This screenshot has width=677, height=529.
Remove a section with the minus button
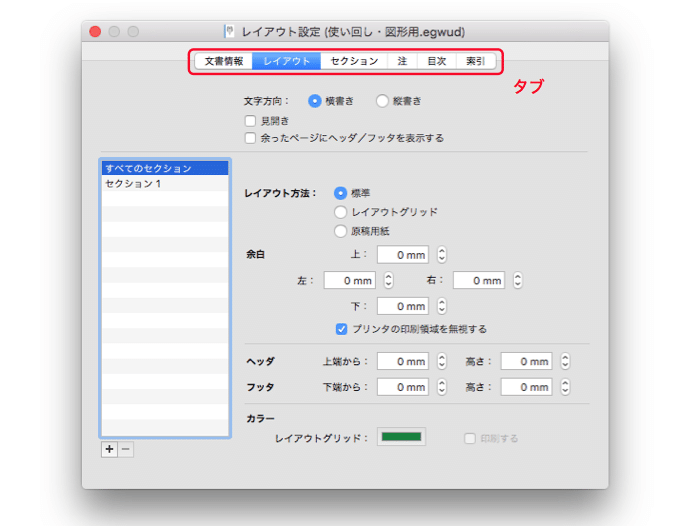pos(126,449)
